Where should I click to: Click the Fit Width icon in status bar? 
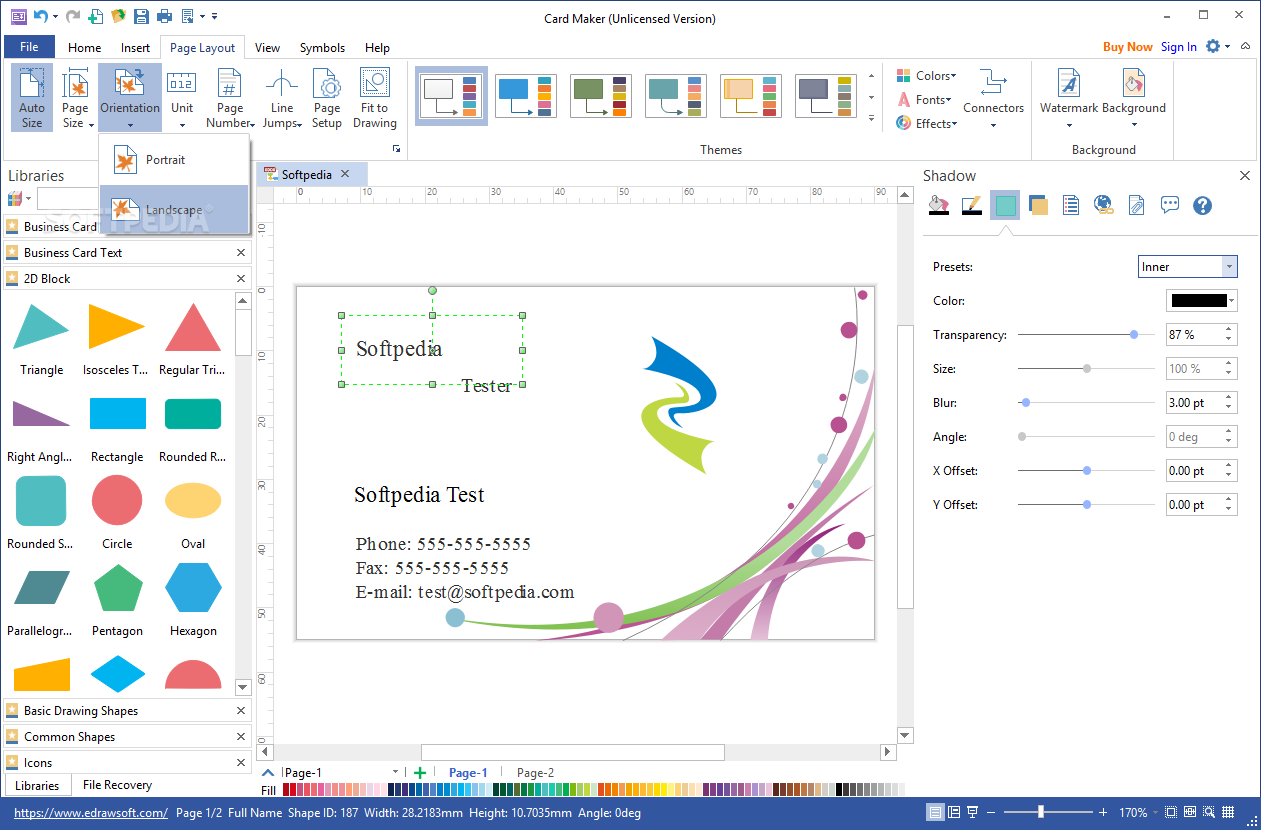coord(1191,812)
